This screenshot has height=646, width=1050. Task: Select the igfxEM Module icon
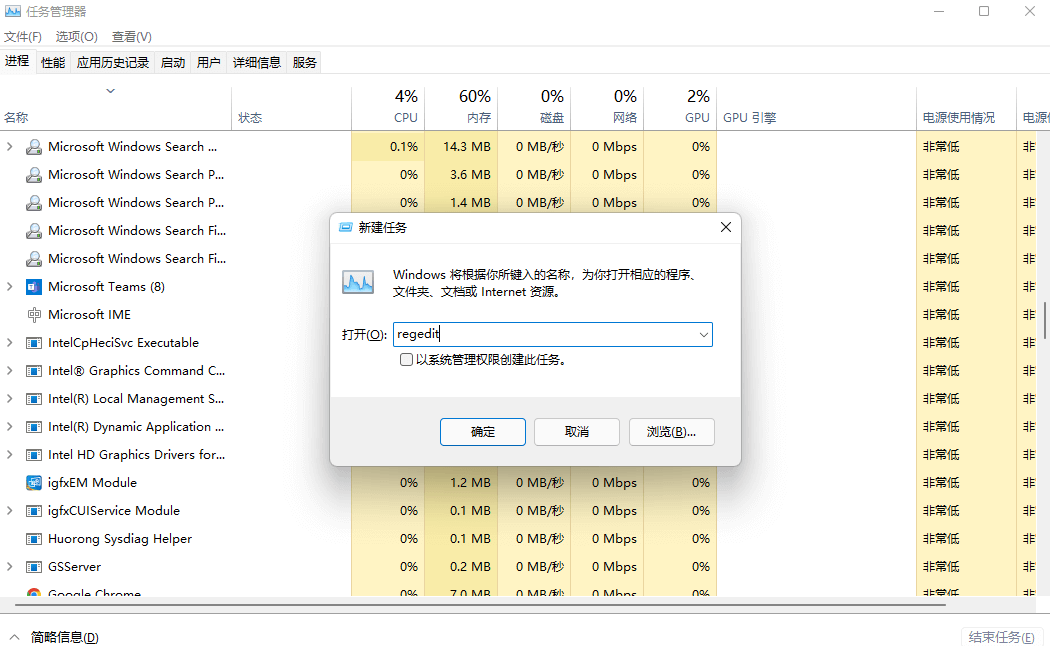click(x=33, y=482)
